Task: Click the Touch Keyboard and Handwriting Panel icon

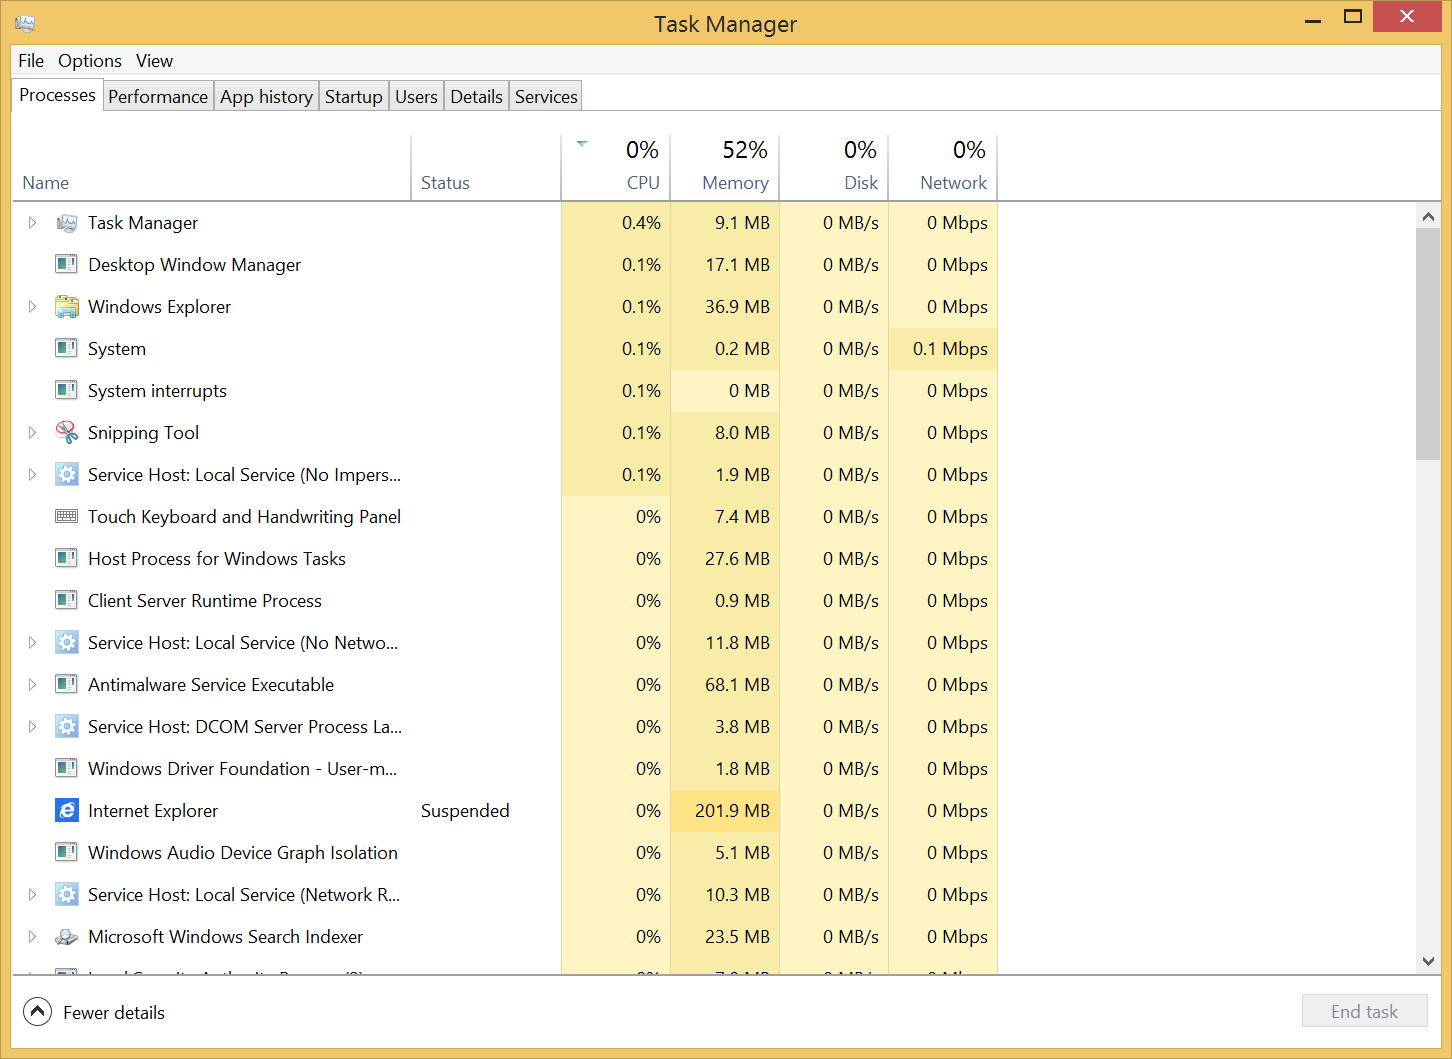Action: pos(67,517)
